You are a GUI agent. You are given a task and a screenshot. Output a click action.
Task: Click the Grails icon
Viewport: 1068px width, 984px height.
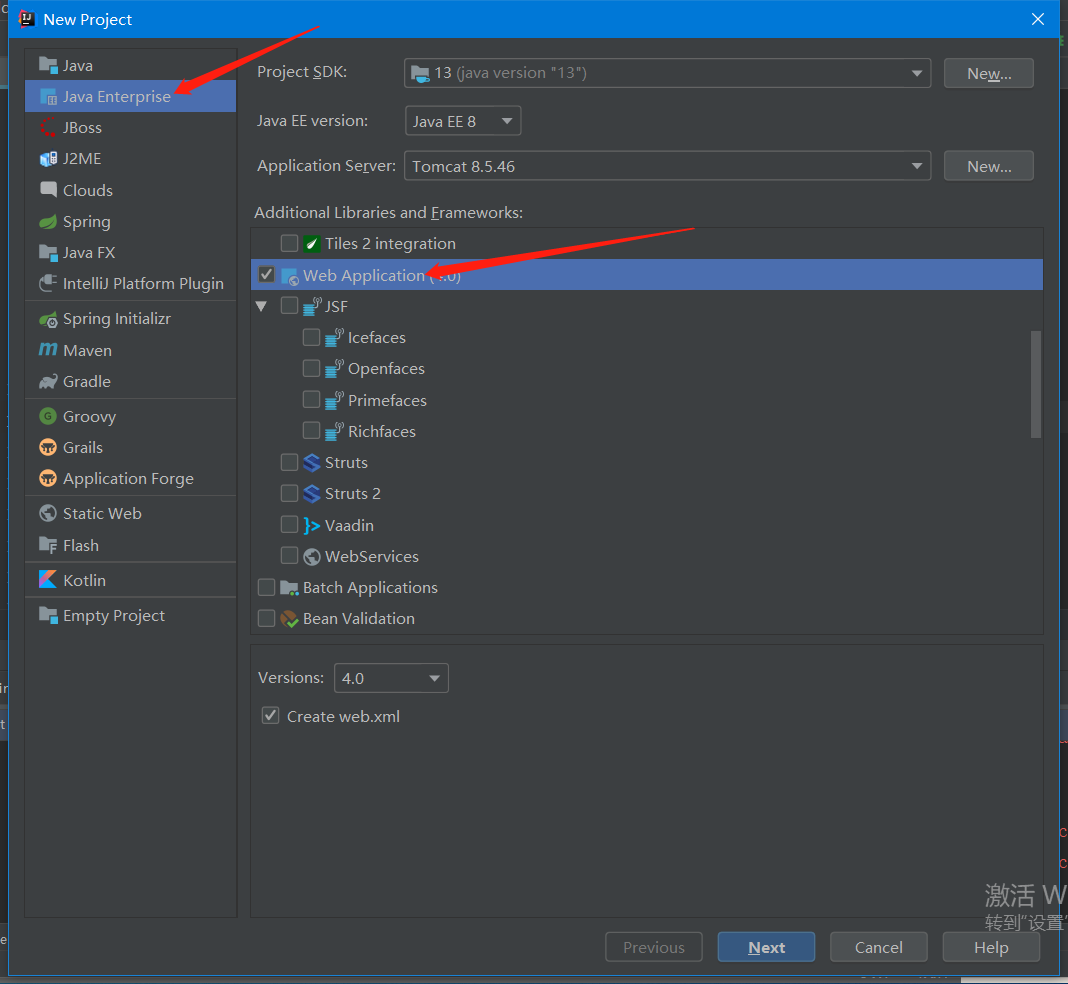pos(48,447)
